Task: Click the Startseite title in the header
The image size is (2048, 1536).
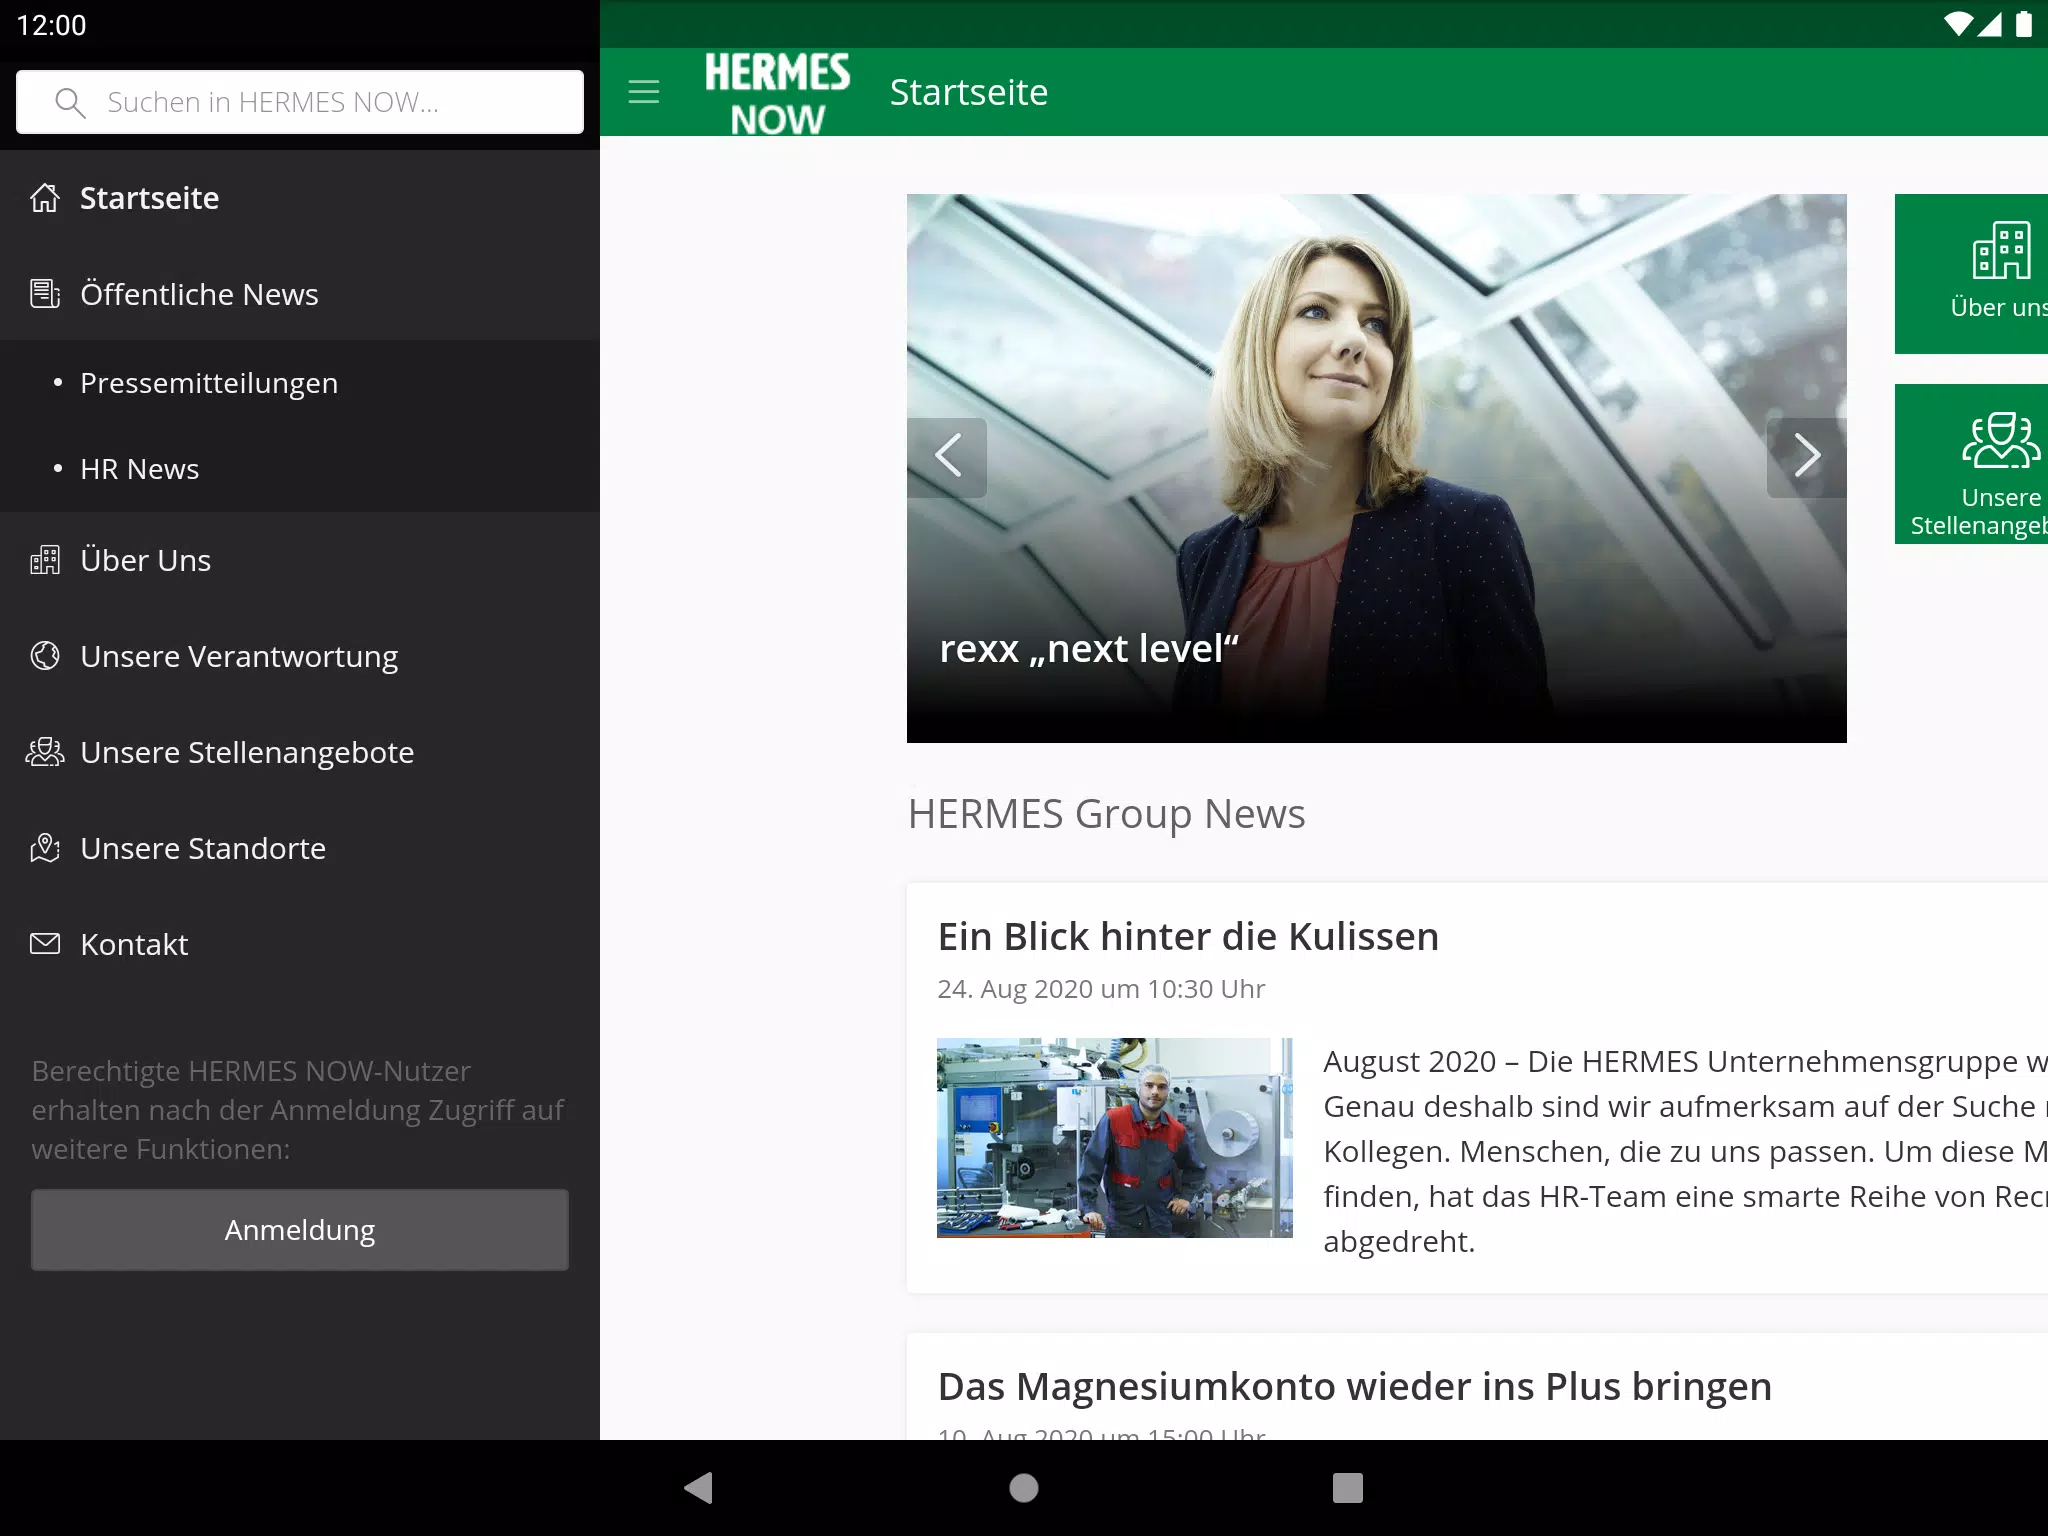Action: click(969, 92)
